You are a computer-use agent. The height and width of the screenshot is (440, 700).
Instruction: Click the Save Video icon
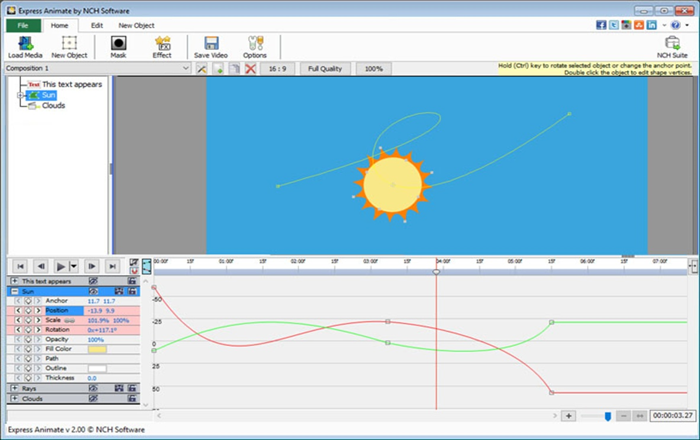[211, 43]
